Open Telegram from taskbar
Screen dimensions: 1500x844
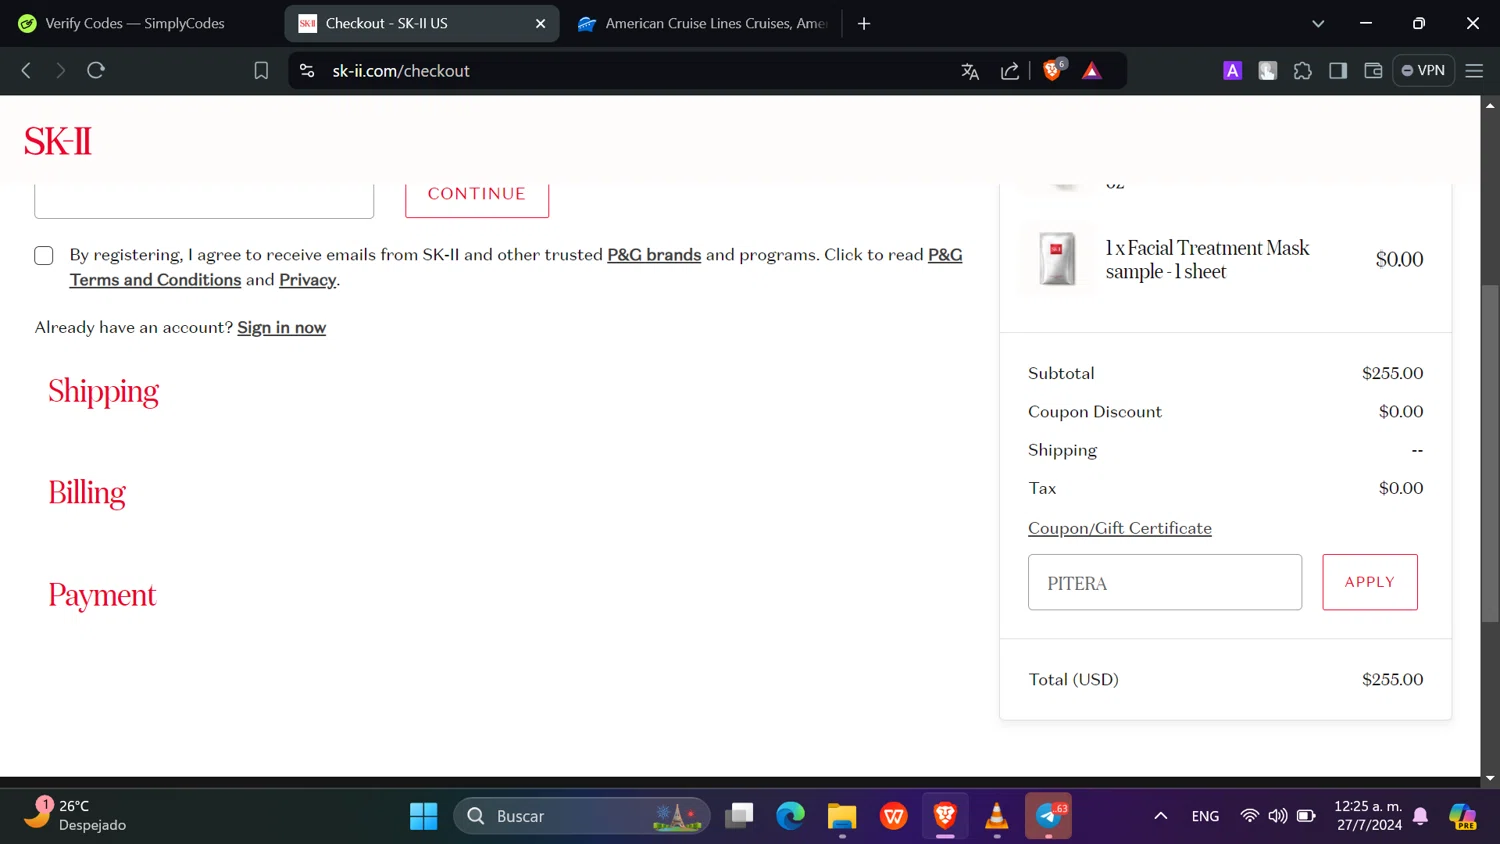click(x=1048, y=816)
